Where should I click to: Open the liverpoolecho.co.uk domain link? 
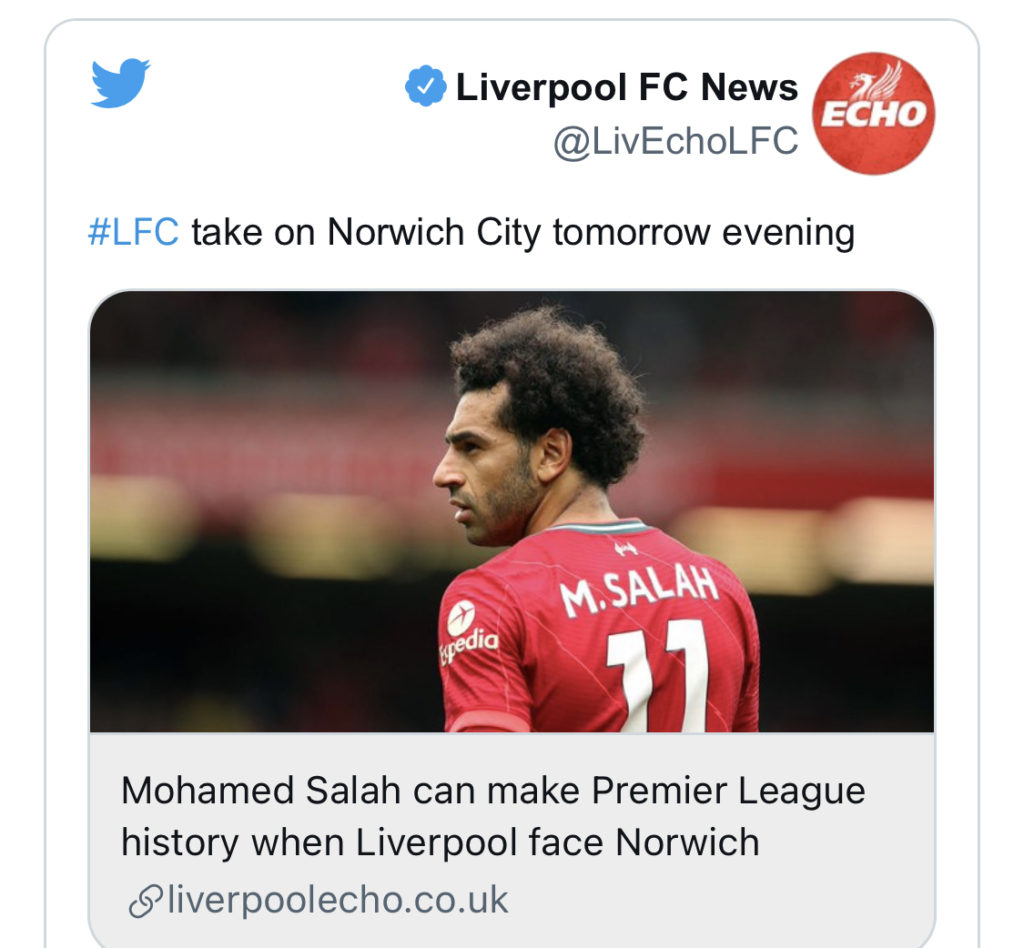coord(338,900)
